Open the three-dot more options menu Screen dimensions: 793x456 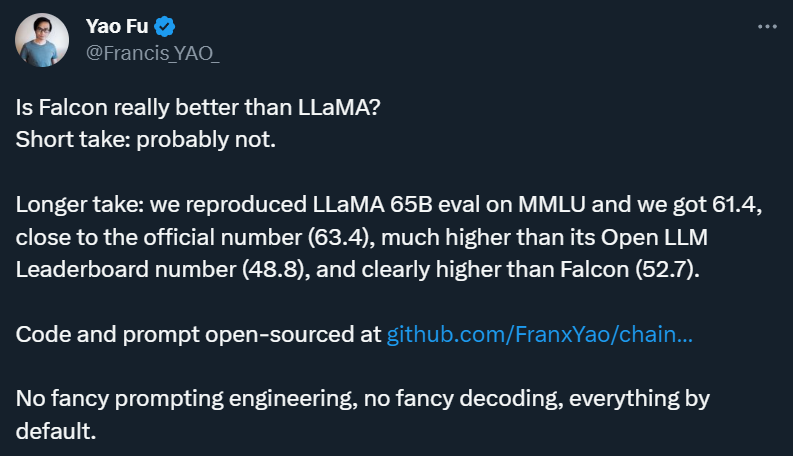coord(767,26)
